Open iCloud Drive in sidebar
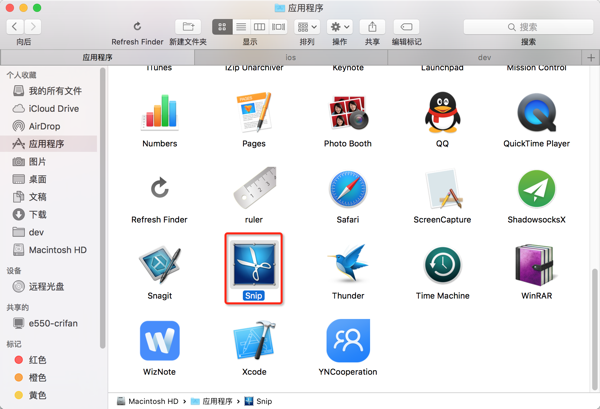This screenshot has height=409, width=600. click(49, 109)
